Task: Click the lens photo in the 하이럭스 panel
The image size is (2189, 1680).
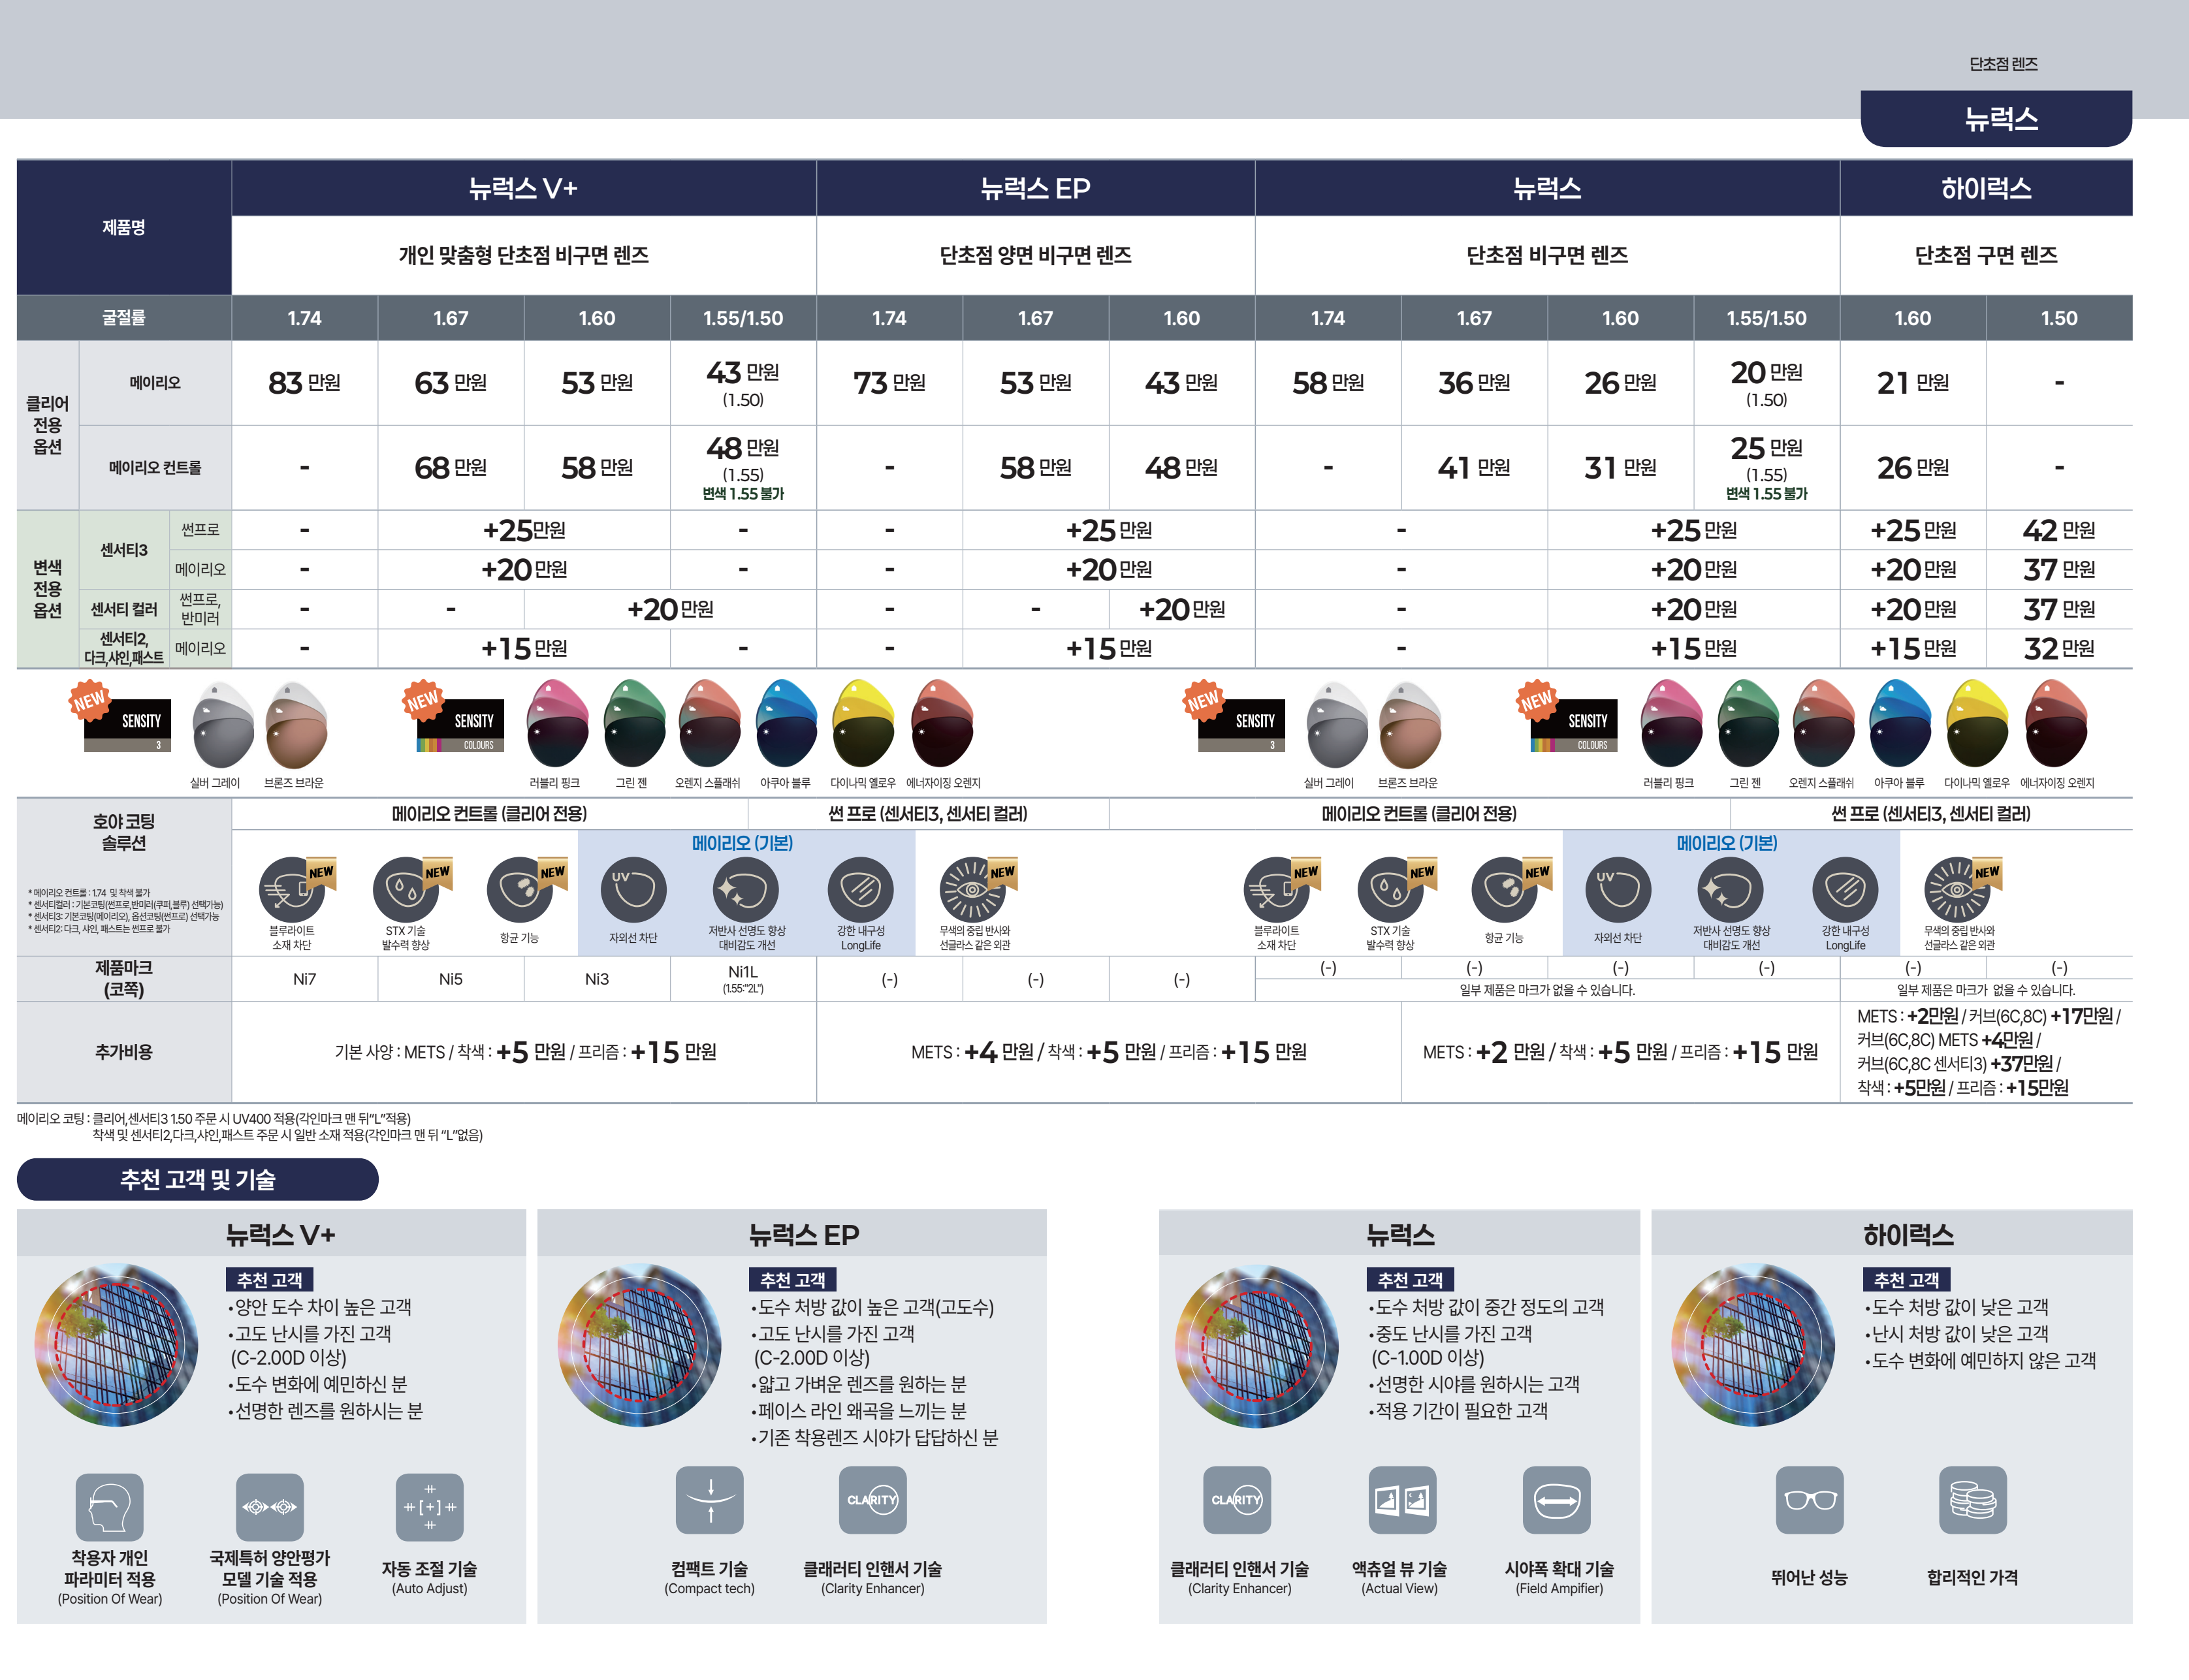Action: point(1753,1346)
